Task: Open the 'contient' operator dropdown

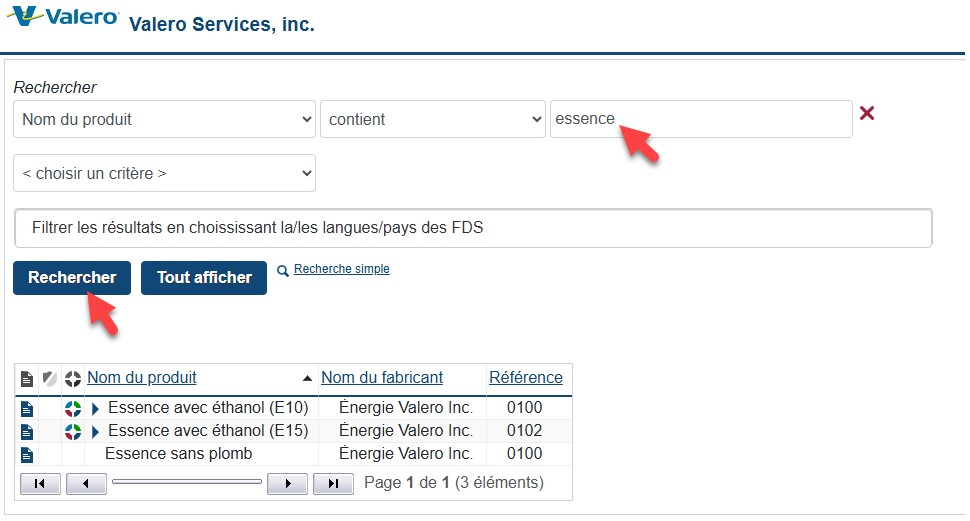Action: pyautogui.click(x=432, y=119)
